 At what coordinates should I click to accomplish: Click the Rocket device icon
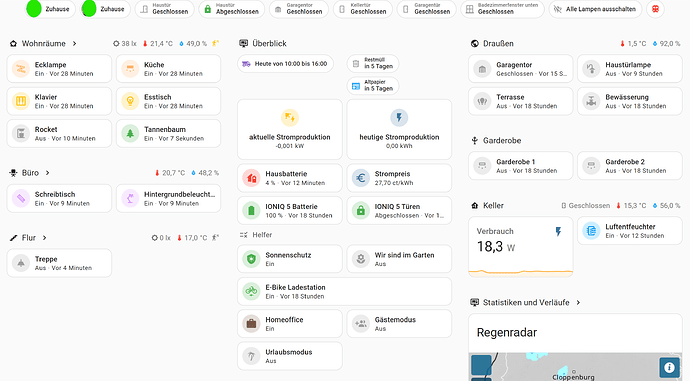pos(21,134)
